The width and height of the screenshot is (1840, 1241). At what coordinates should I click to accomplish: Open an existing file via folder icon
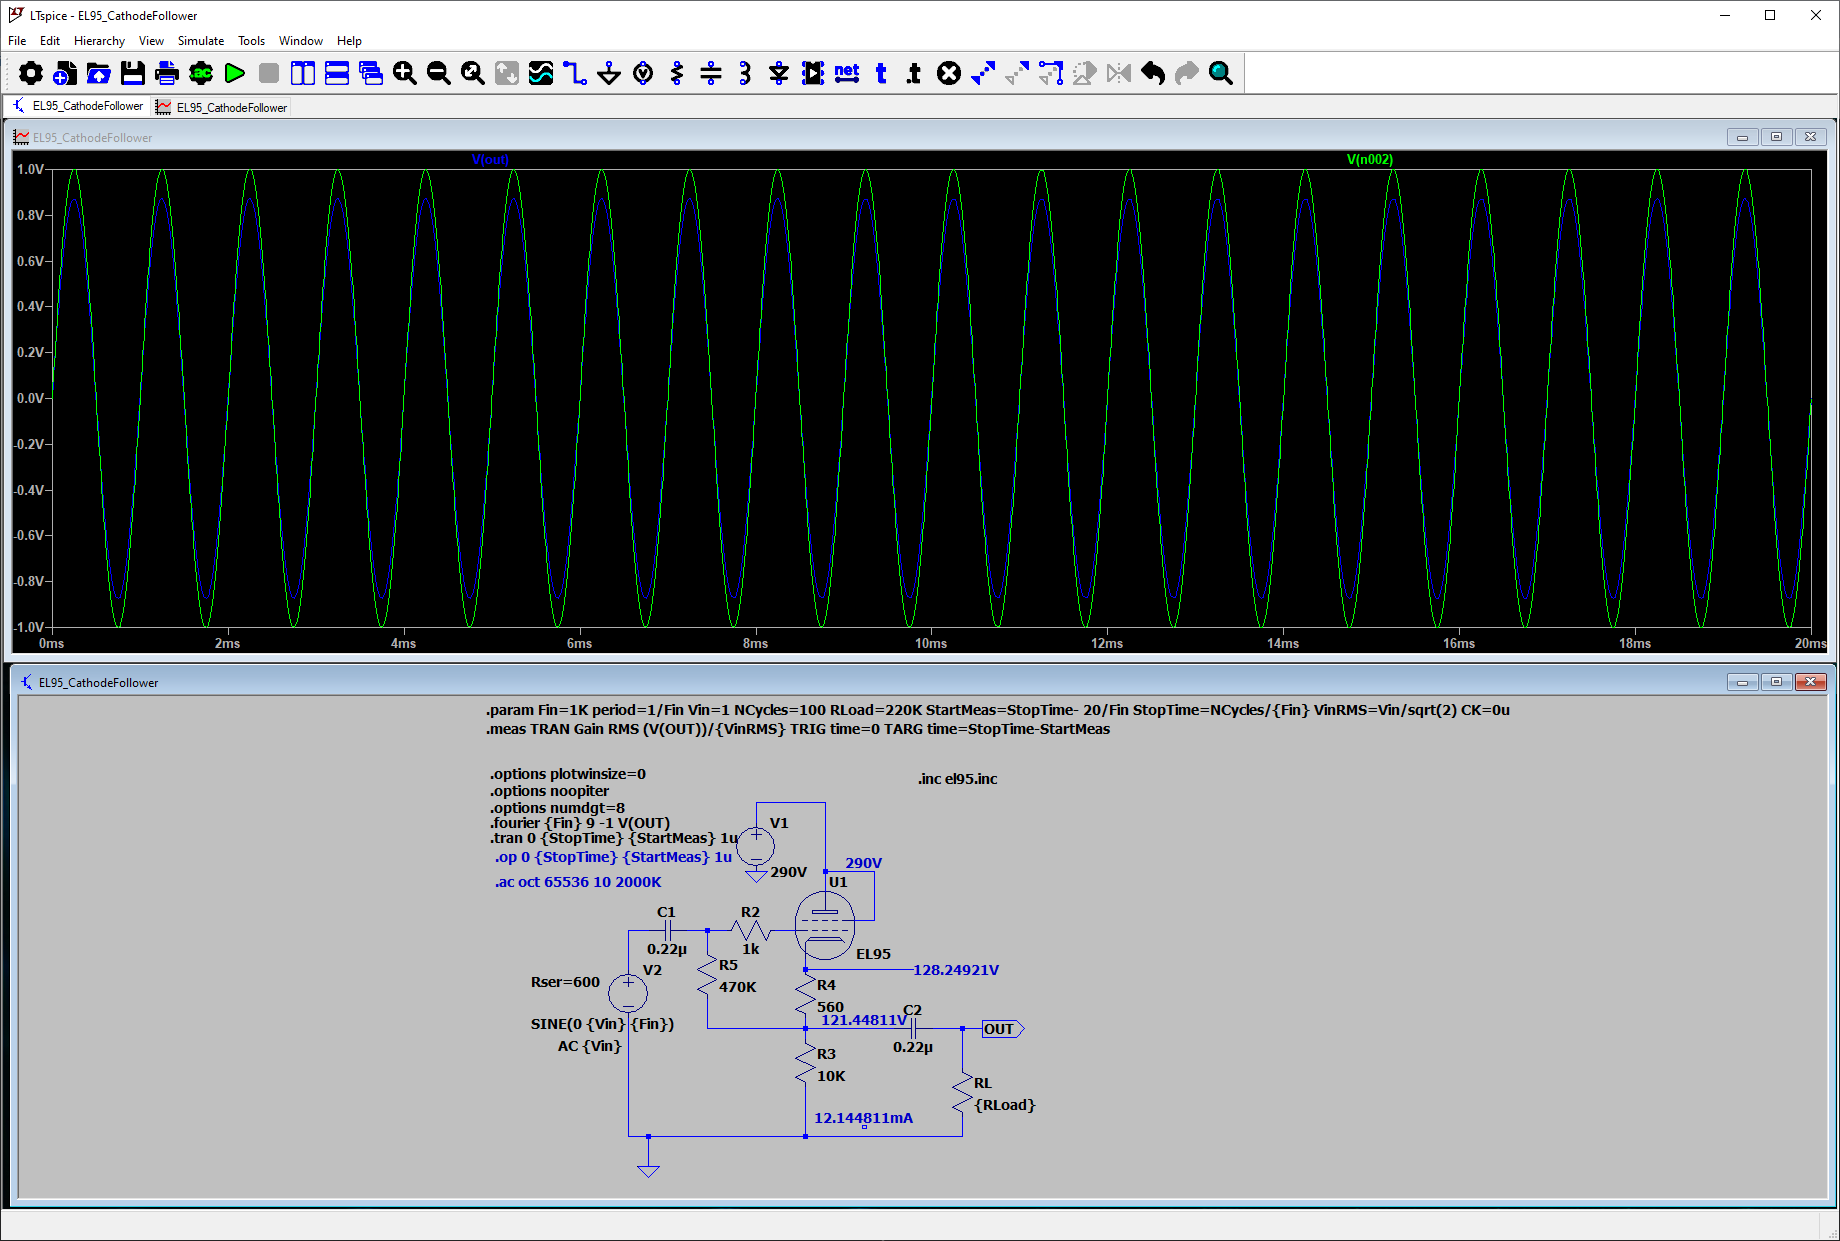99,73
